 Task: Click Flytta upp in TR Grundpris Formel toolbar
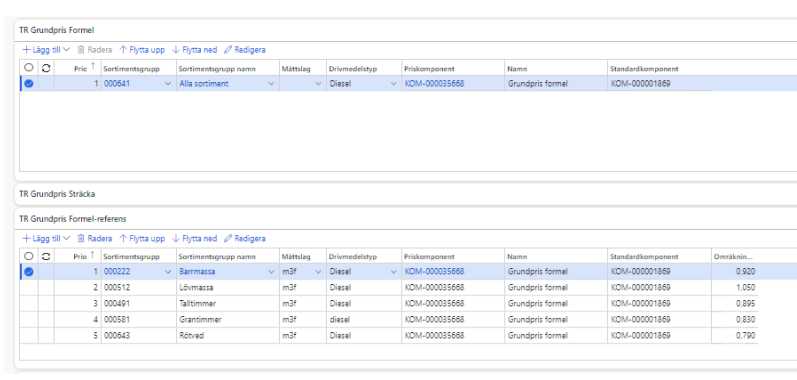142,50
